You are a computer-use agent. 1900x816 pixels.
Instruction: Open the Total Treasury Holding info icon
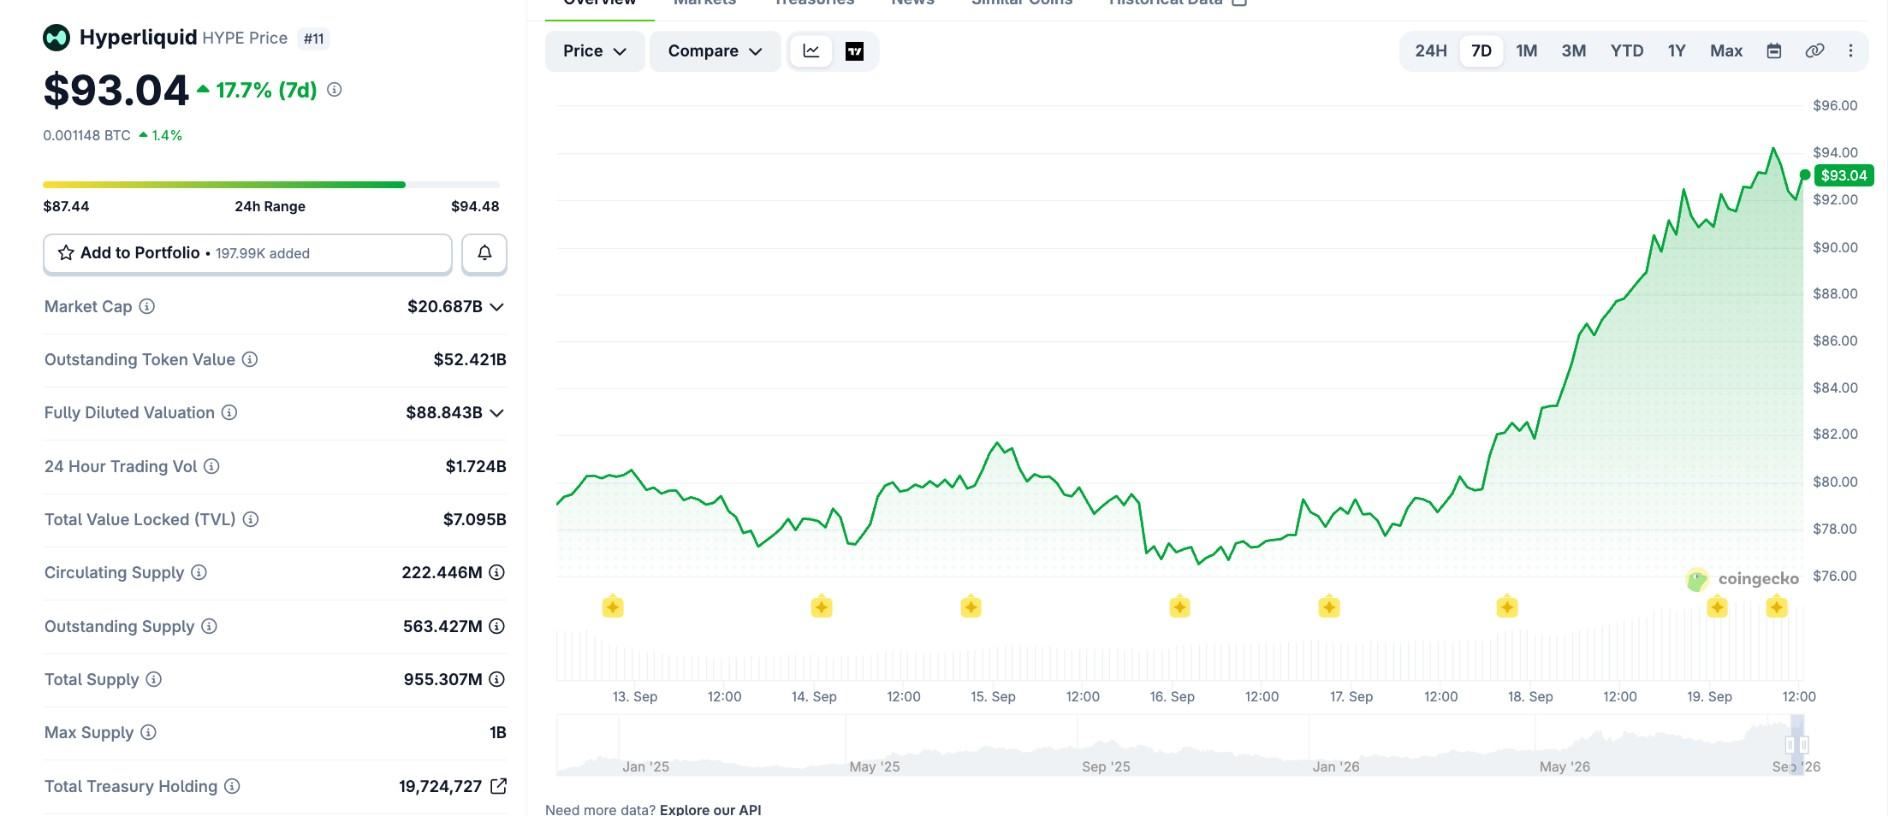click(232, 786)
